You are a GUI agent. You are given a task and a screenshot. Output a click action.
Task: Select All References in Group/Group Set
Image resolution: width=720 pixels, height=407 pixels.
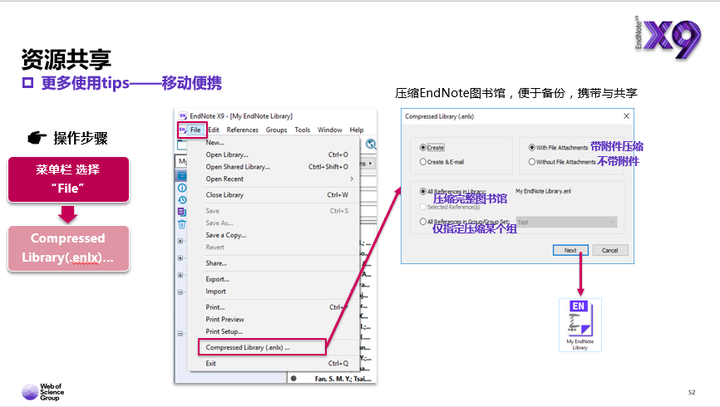tap(423, 221)
